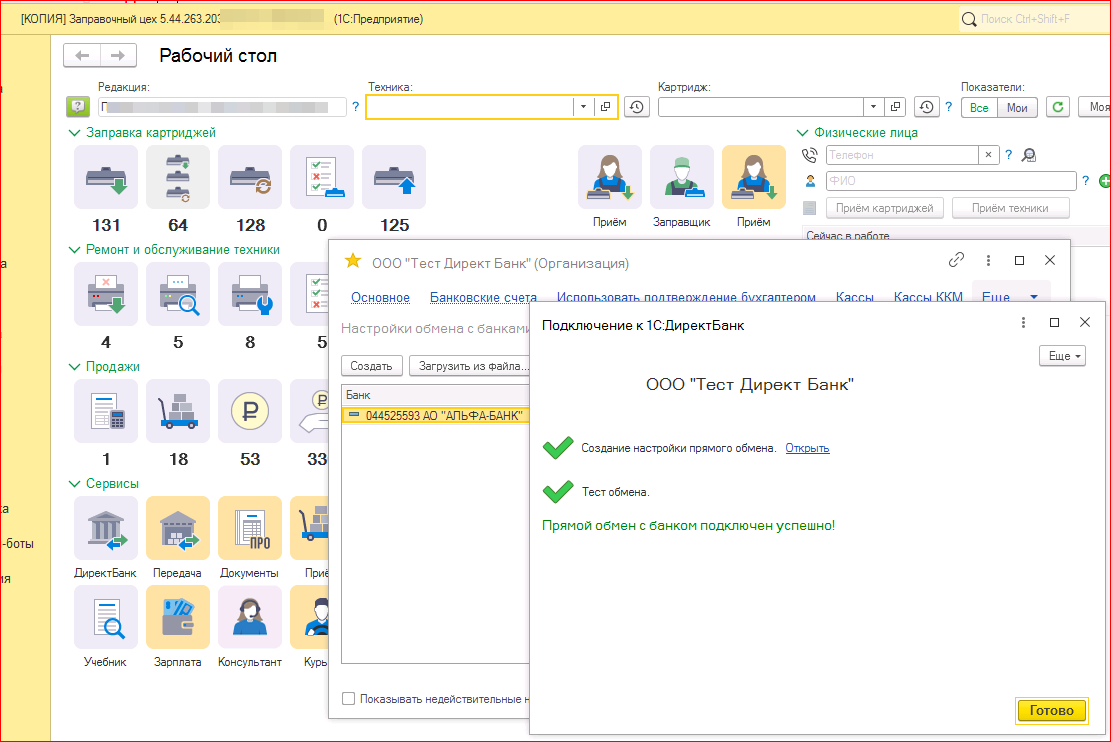Viewport: 1111px width, 742px height.
Task: Open the Консультант support icon
Action: coord(250,617)
